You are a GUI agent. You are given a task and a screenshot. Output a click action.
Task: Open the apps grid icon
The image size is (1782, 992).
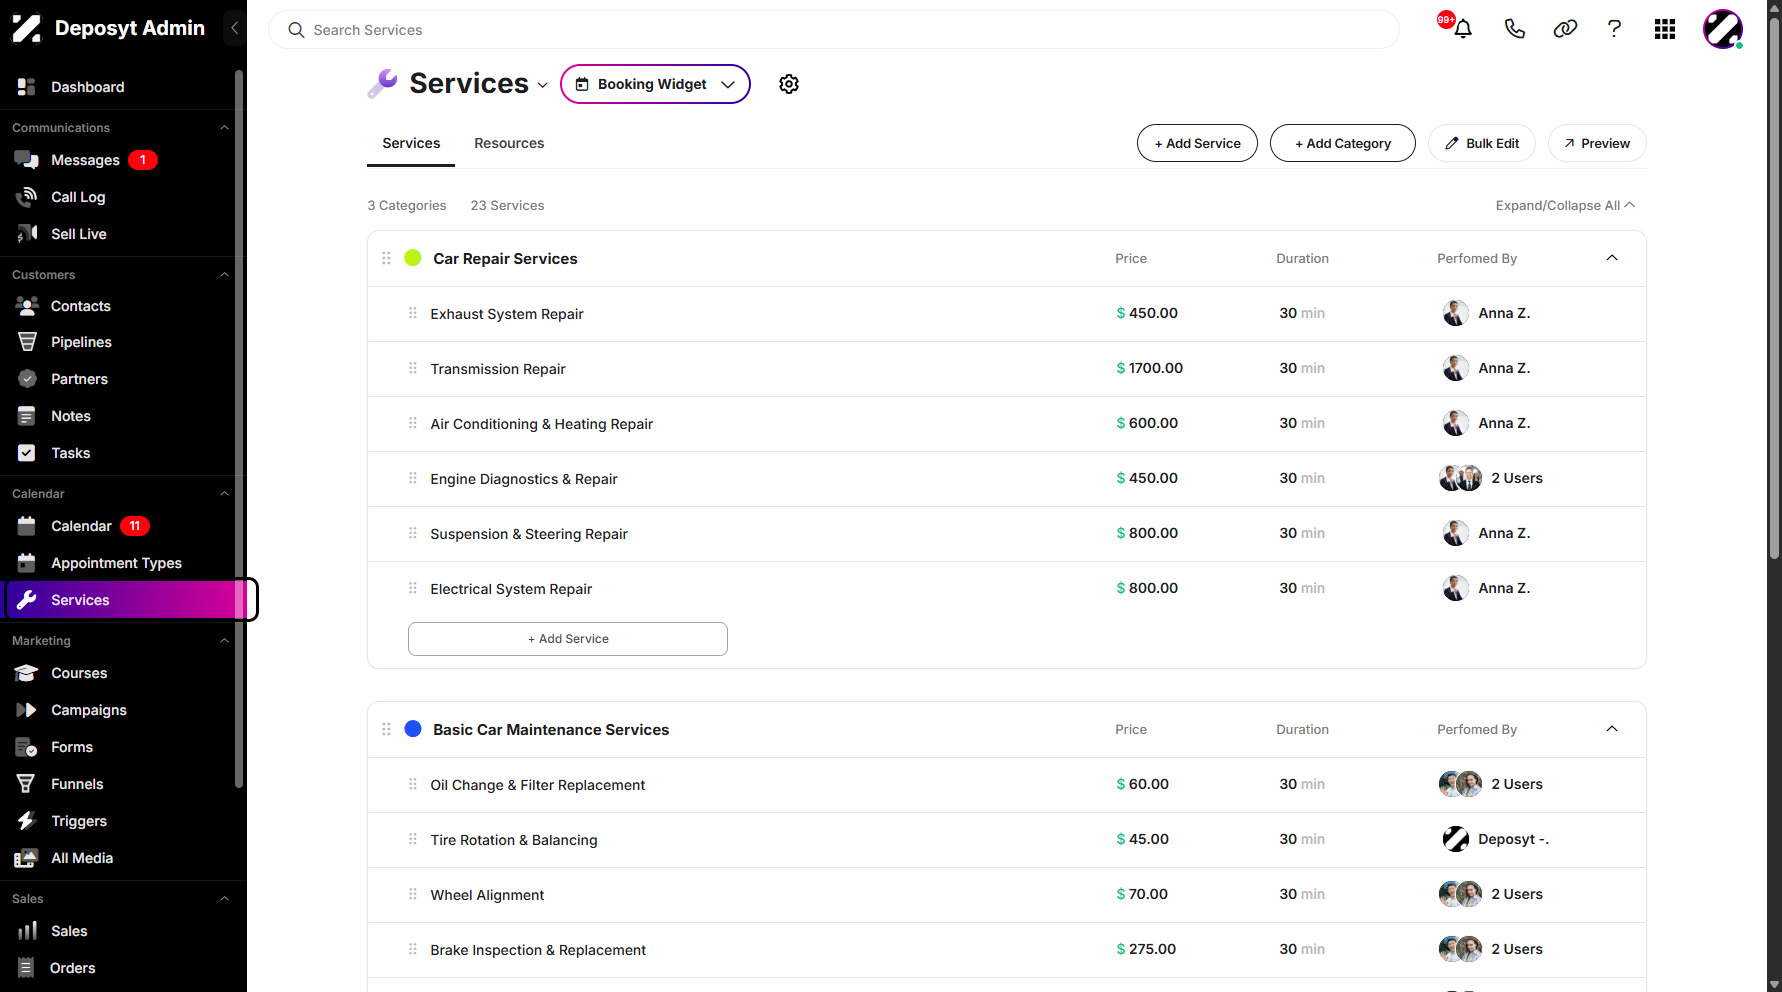click(x=1665, y=29)
